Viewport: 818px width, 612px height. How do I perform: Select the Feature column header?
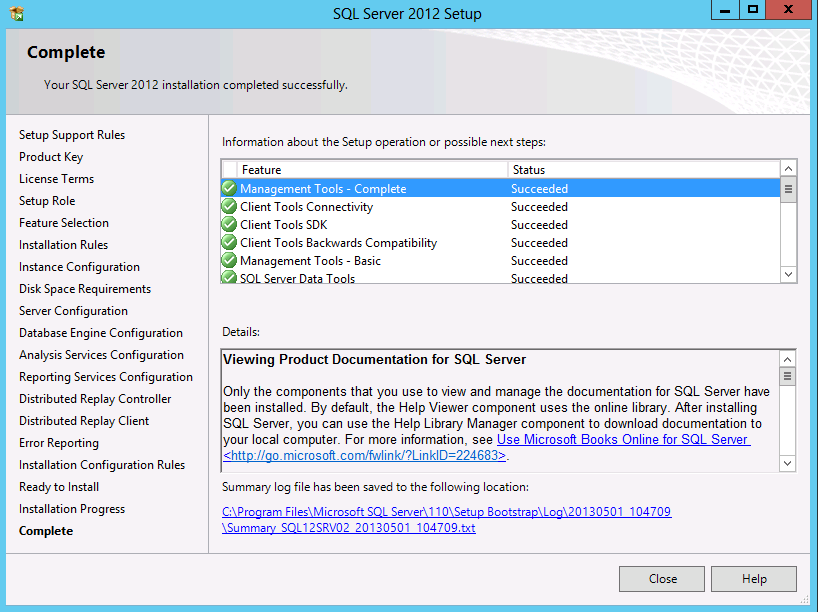(x=372, y=170)
